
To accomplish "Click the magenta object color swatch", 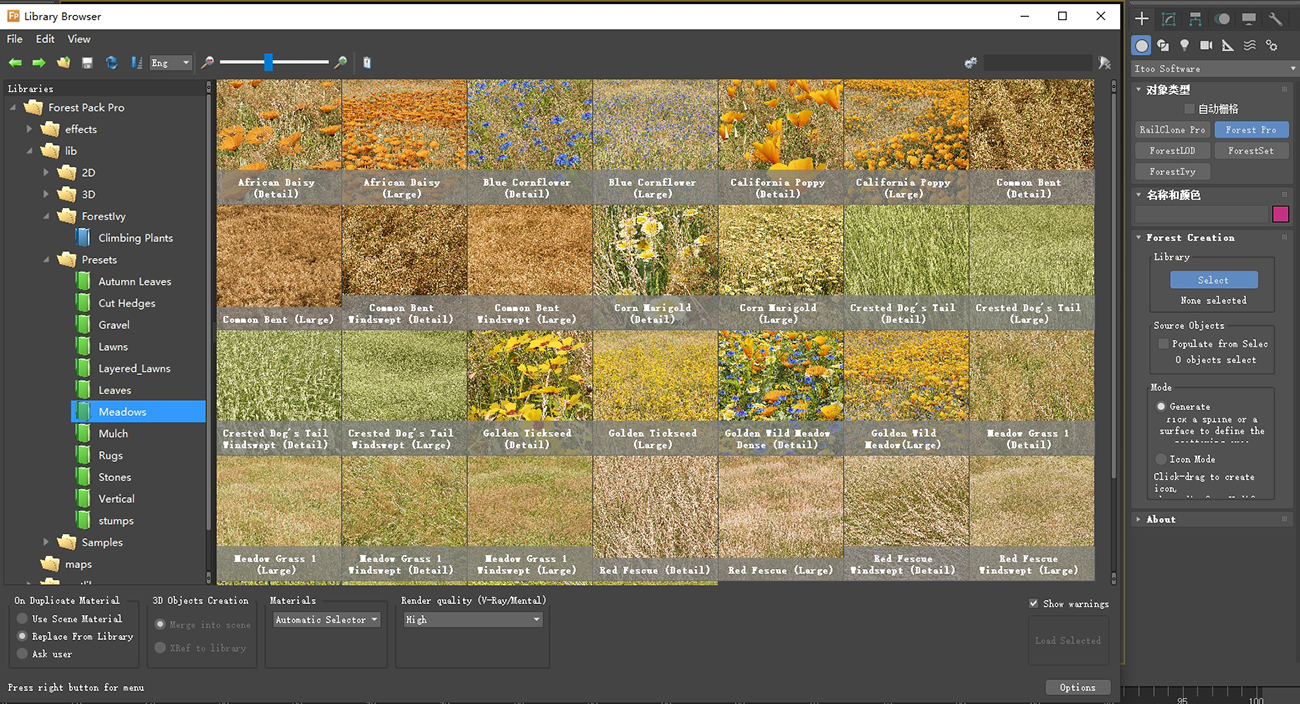I will pyautogui.click(x=1281, y=214).
